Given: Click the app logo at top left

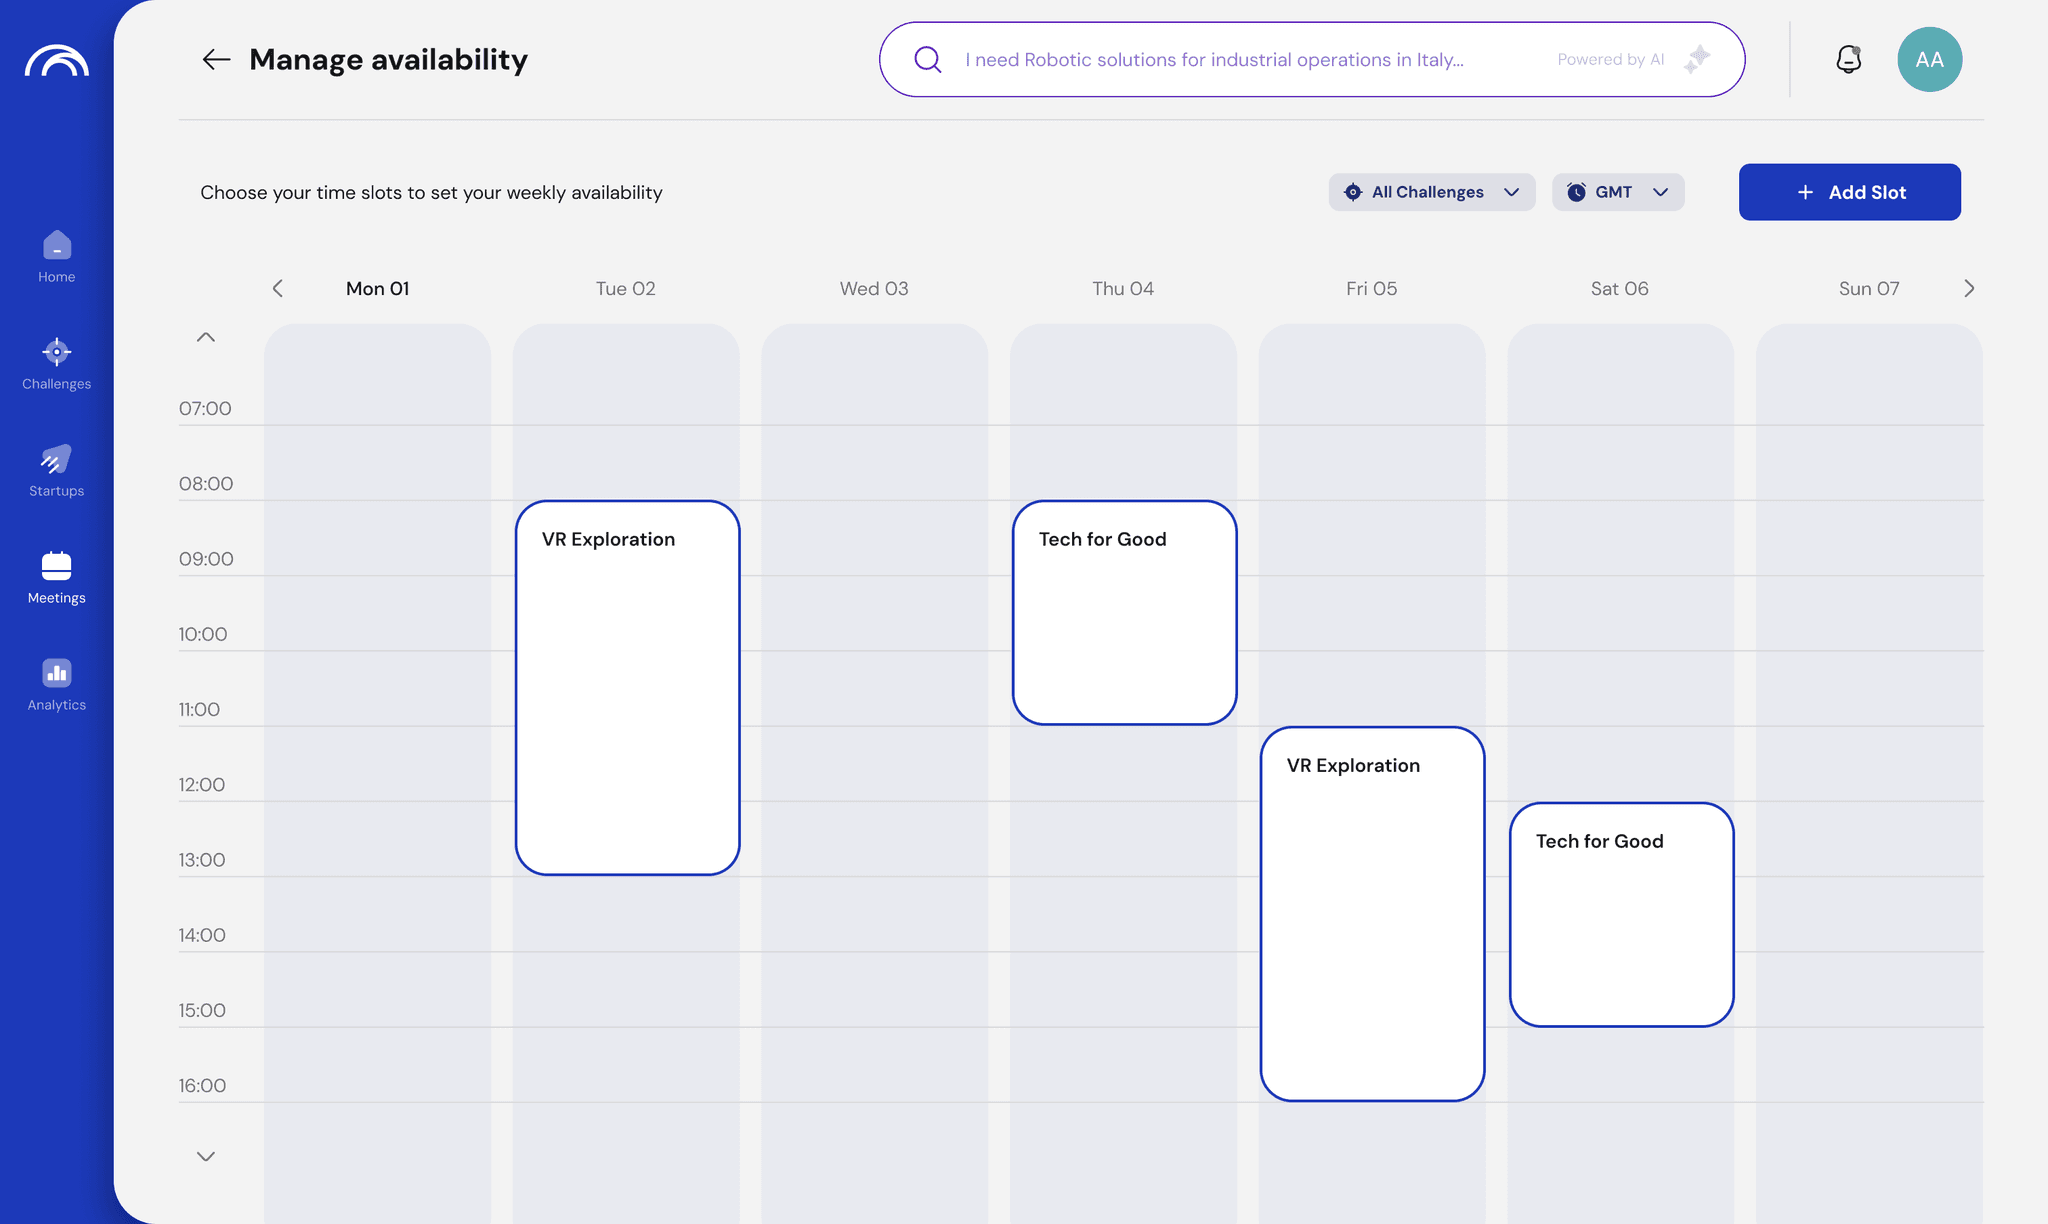Looking at the screenshot, I should tap(57, 62).
